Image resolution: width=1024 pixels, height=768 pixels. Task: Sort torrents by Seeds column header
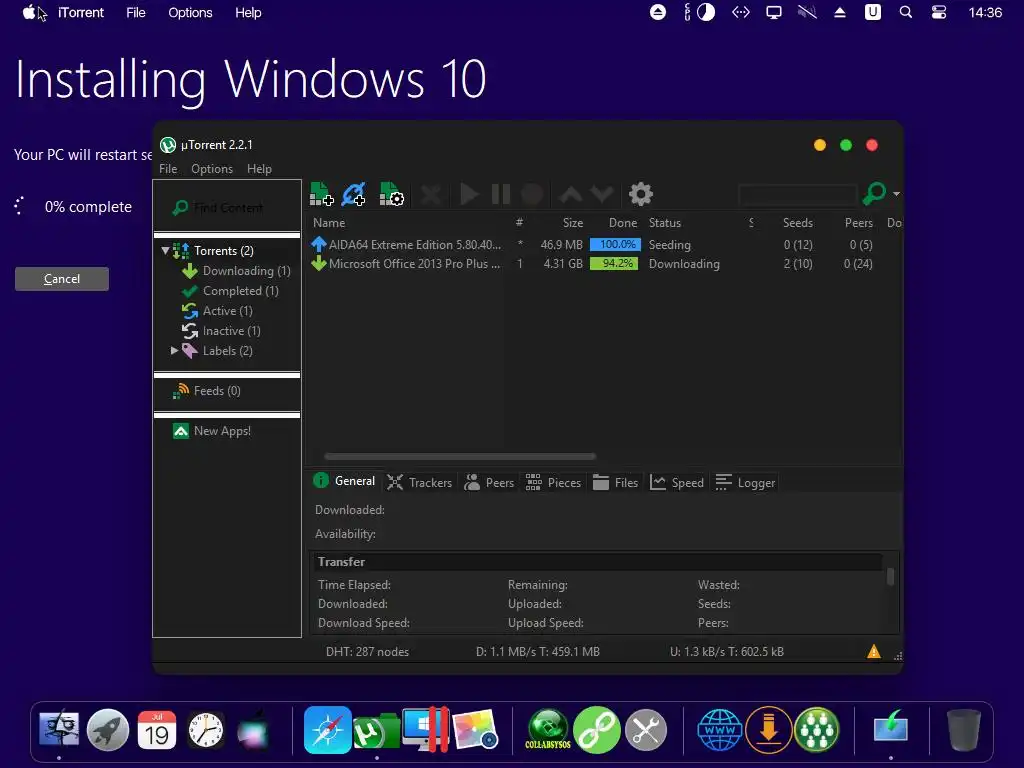[x=797, y=223]
